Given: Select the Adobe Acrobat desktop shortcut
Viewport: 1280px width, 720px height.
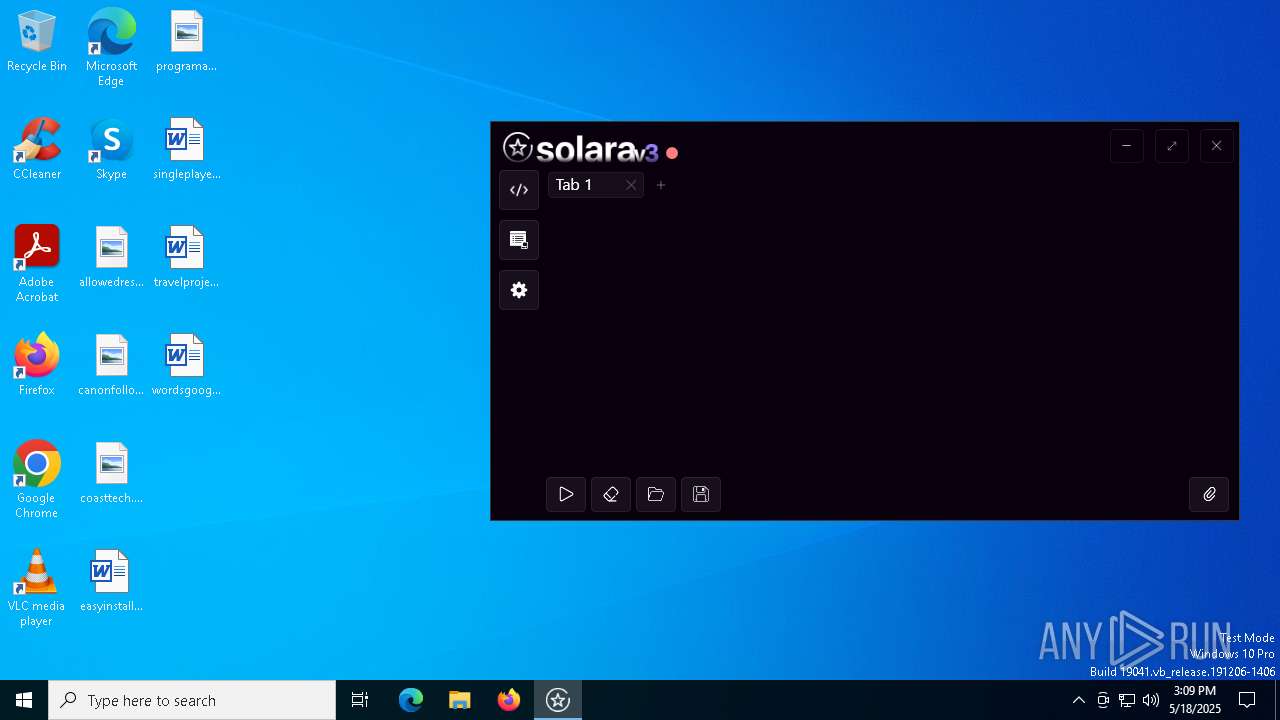Looking at the screenshot, I should pos(37,264).
